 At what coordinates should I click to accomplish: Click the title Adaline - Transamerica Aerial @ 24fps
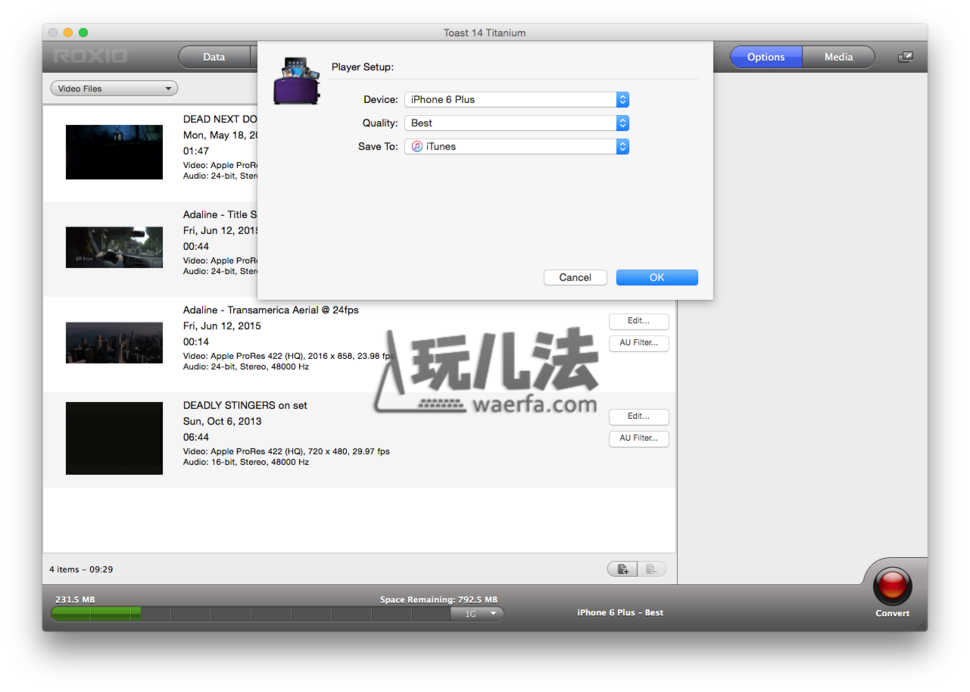tap(270, 310)
